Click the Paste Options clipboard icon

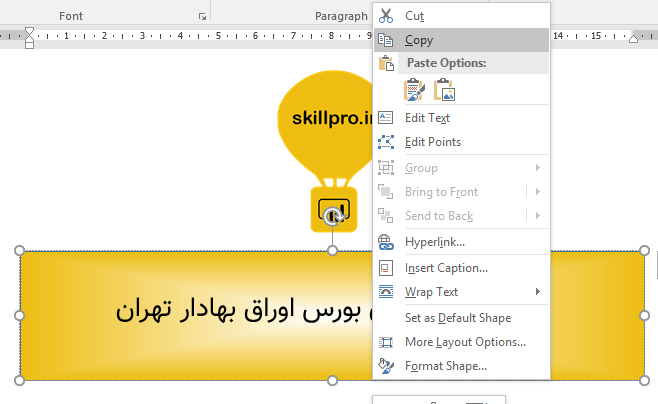click(x=386, y=63)
